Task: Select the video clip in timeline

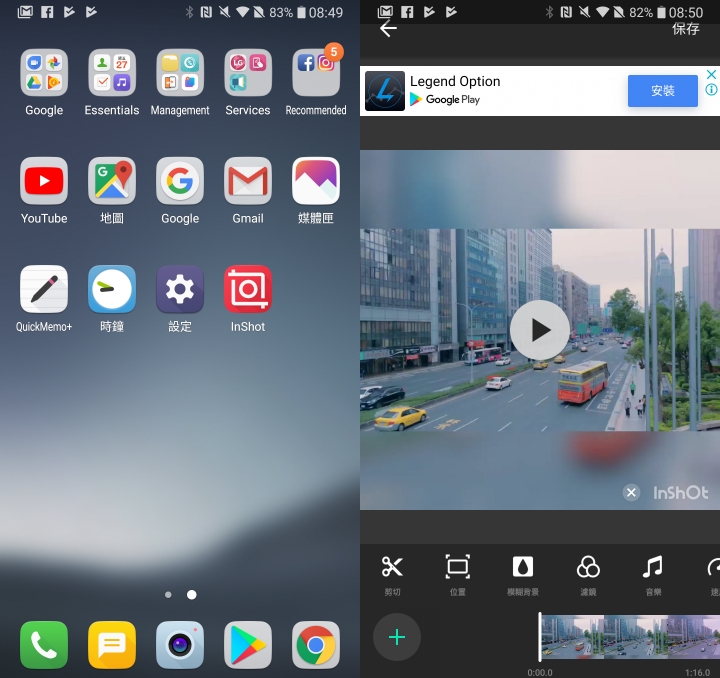Action: pyautogui.click(x=630, y=637)
